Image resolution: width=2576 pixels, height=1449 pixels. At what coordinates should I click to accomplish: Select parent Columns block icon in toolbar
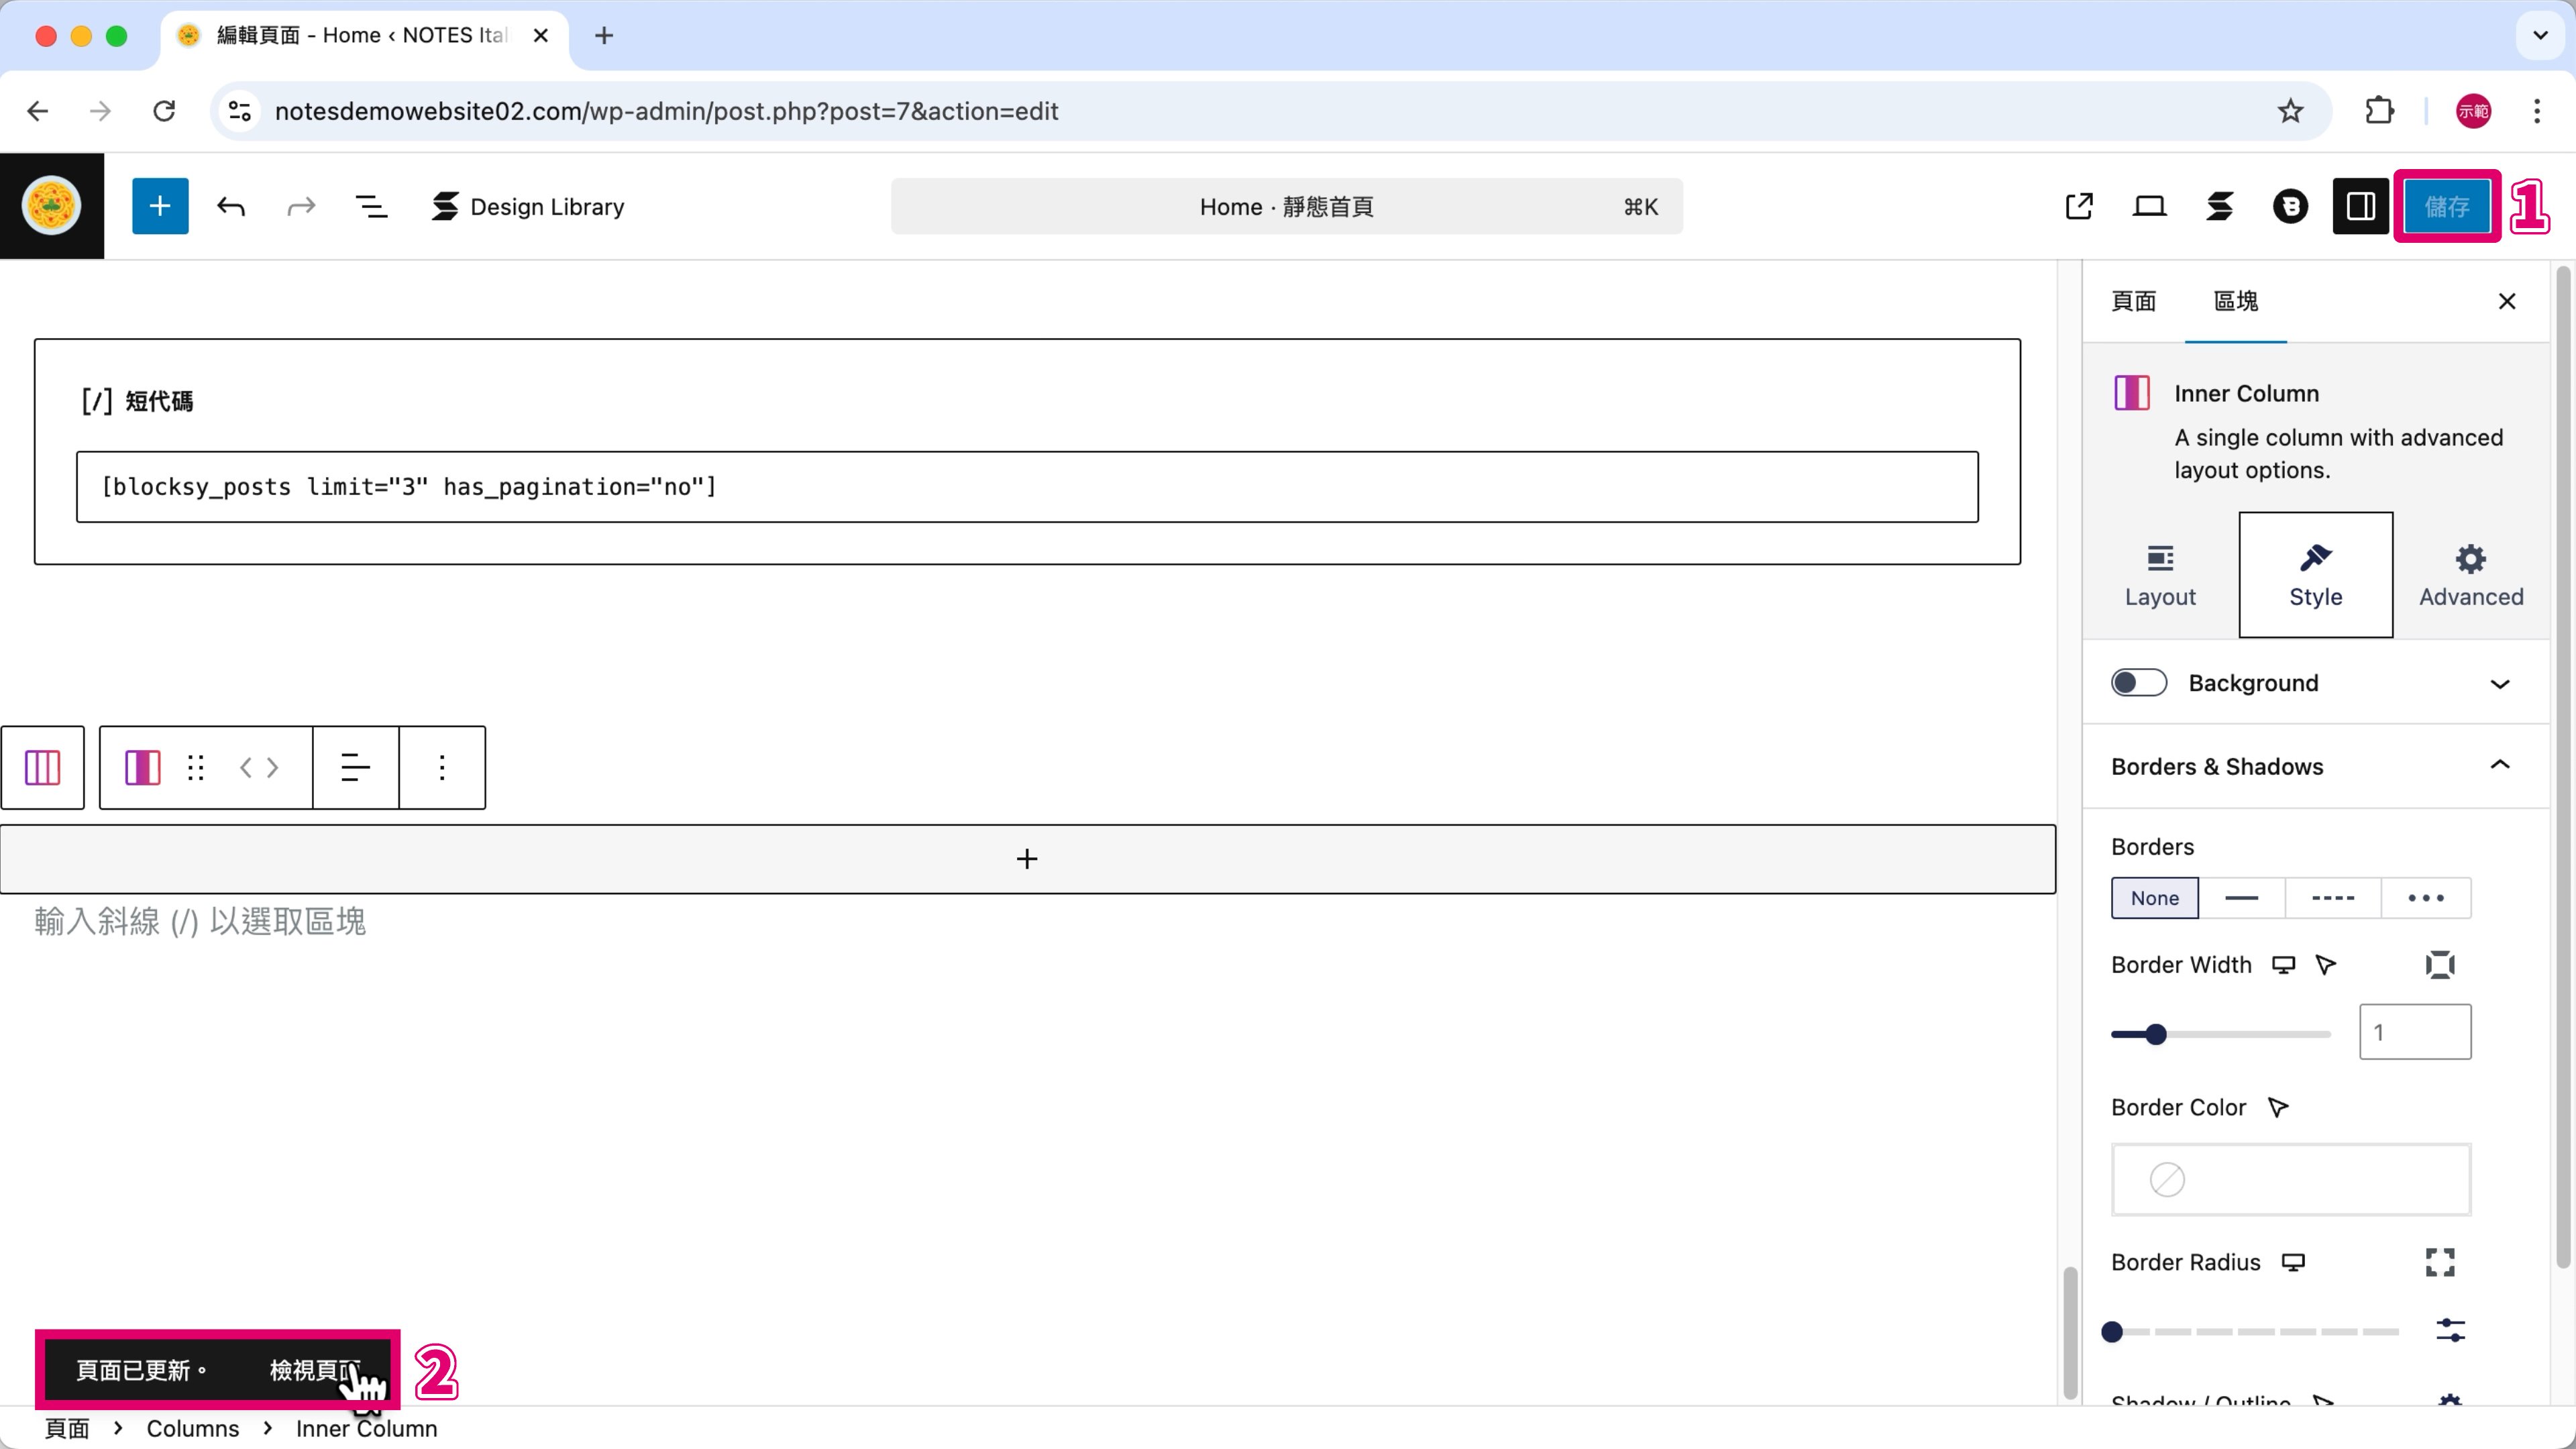tap(42, 767)
